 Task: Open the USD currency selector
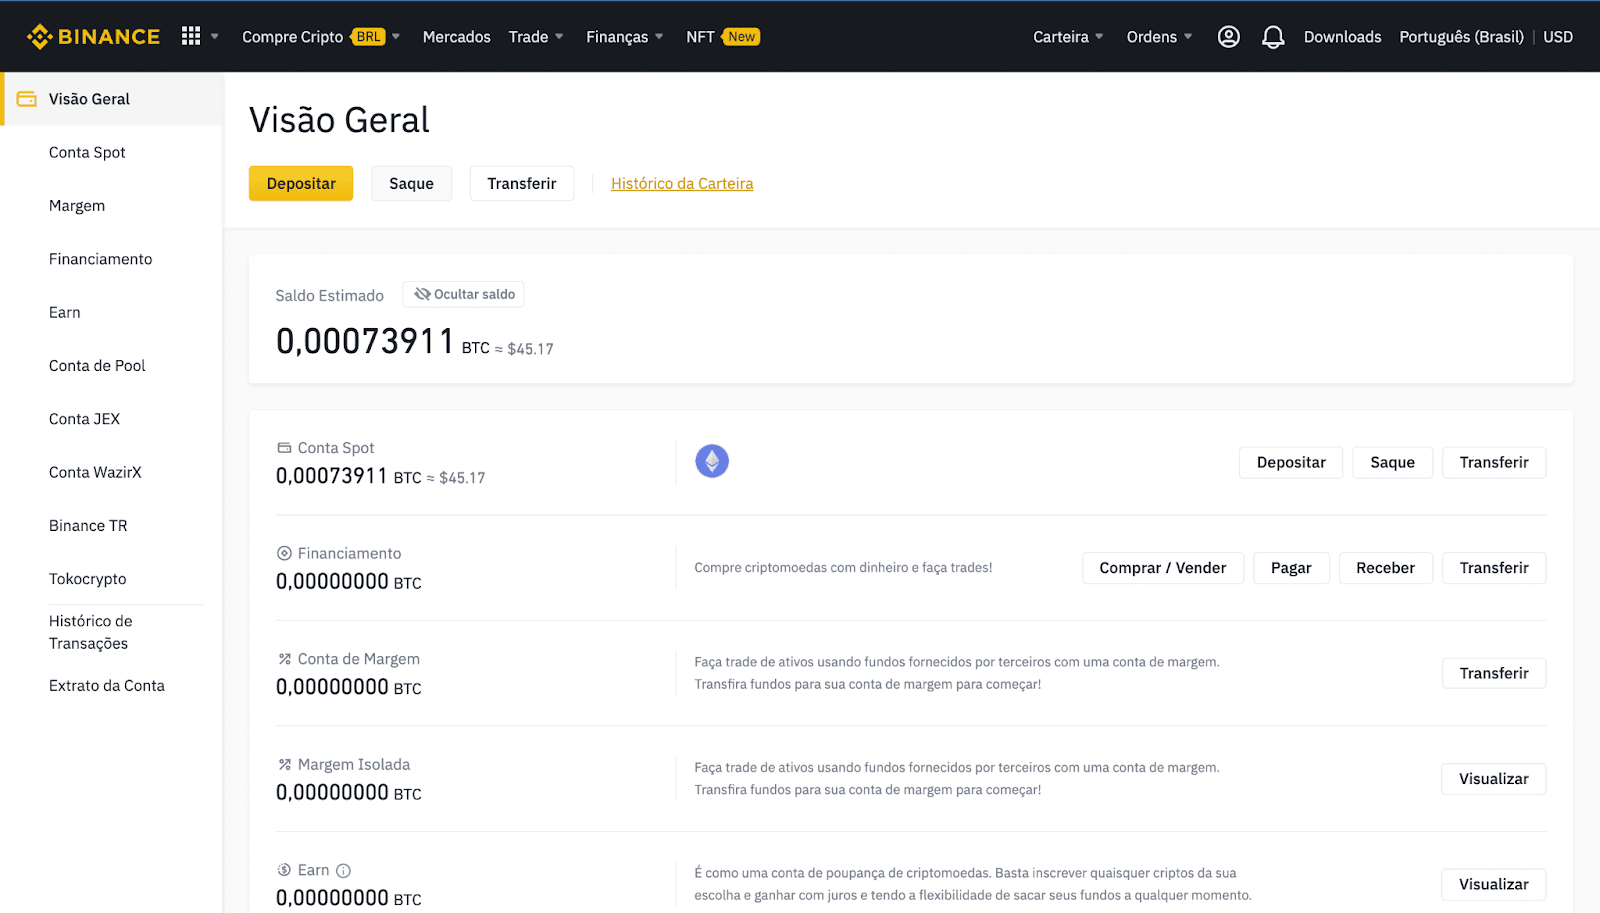click(1558, 37)
